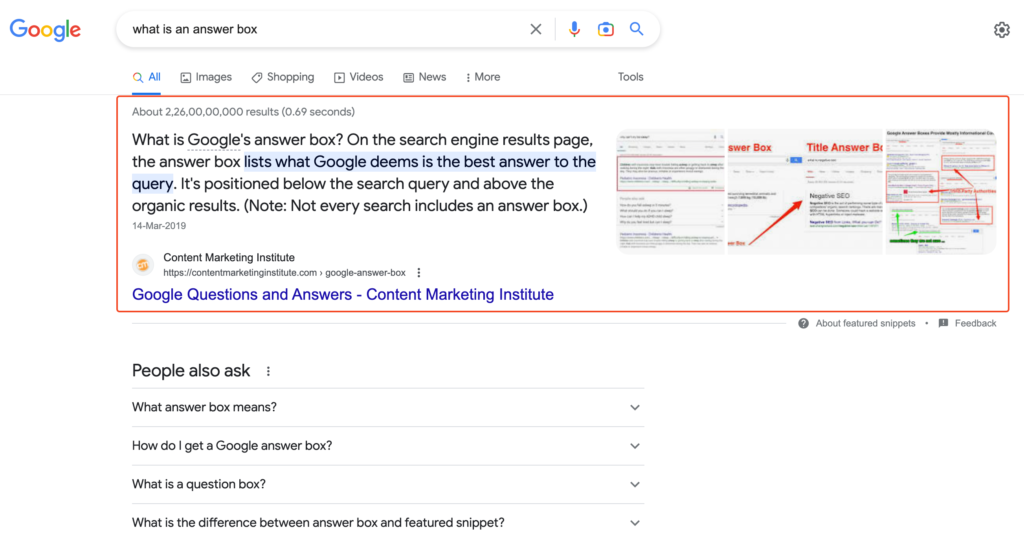Start voice search with microphone icon
This screenshot has height=539, width=1024.
(x=574, y=29)
